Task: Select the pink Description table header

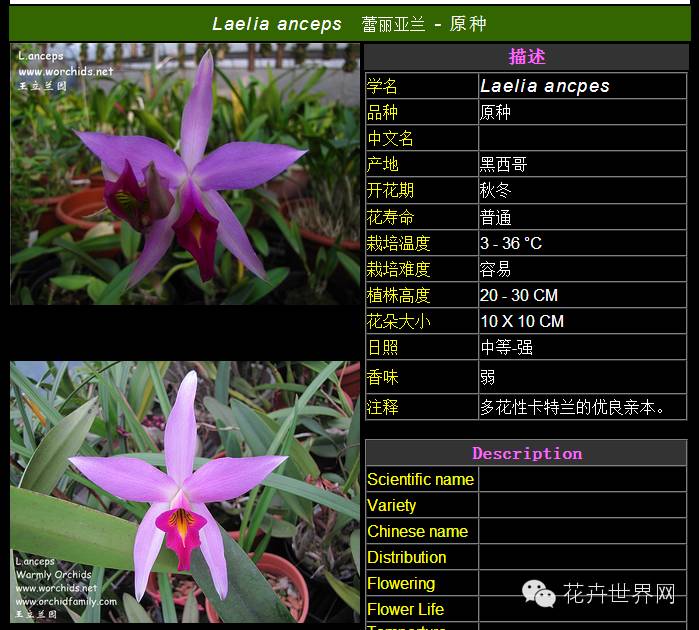Action: (x=526, y=453)
